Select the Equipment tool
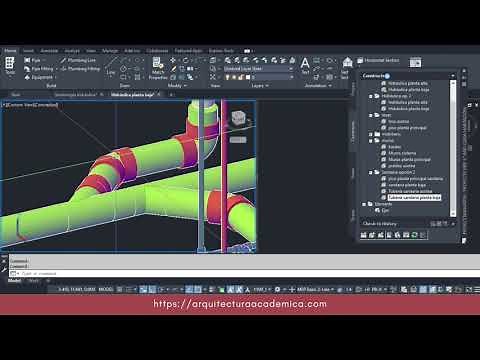 point(38,77)
